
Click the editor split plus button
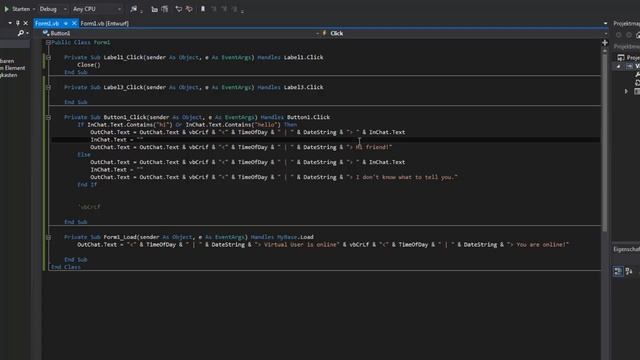point(605,42)
